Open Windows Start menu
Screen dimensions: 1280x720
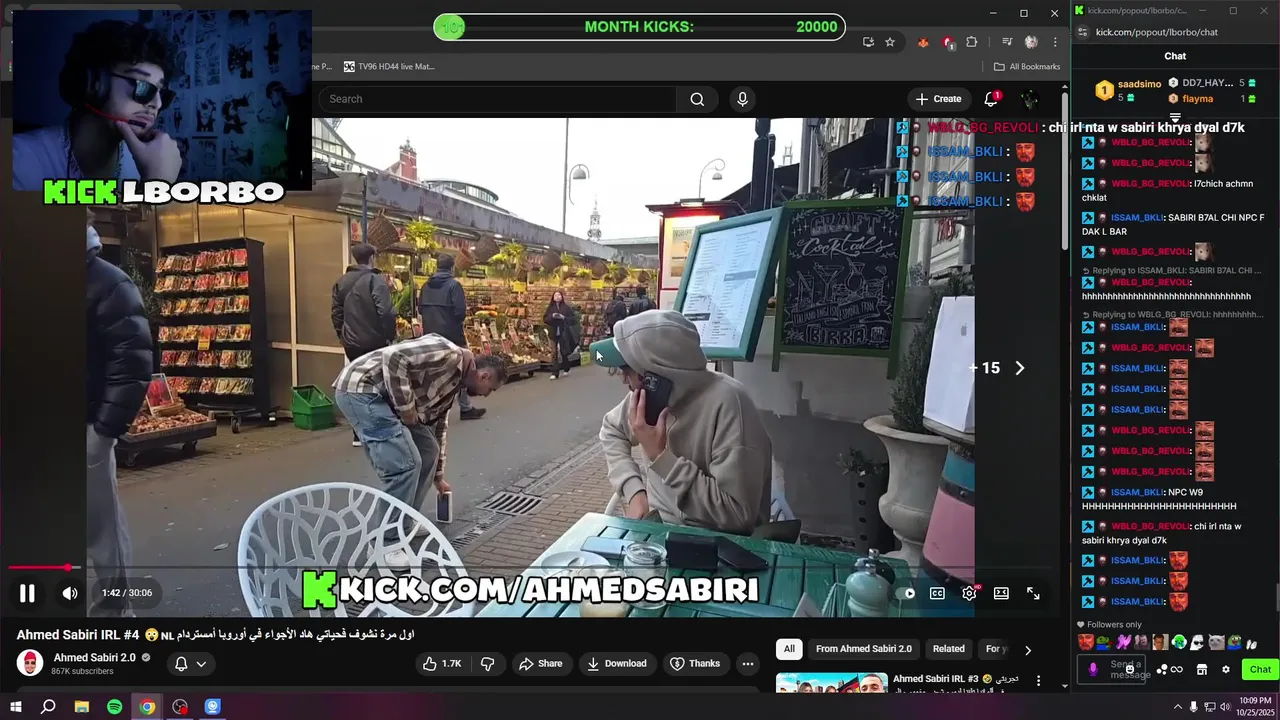16,707
